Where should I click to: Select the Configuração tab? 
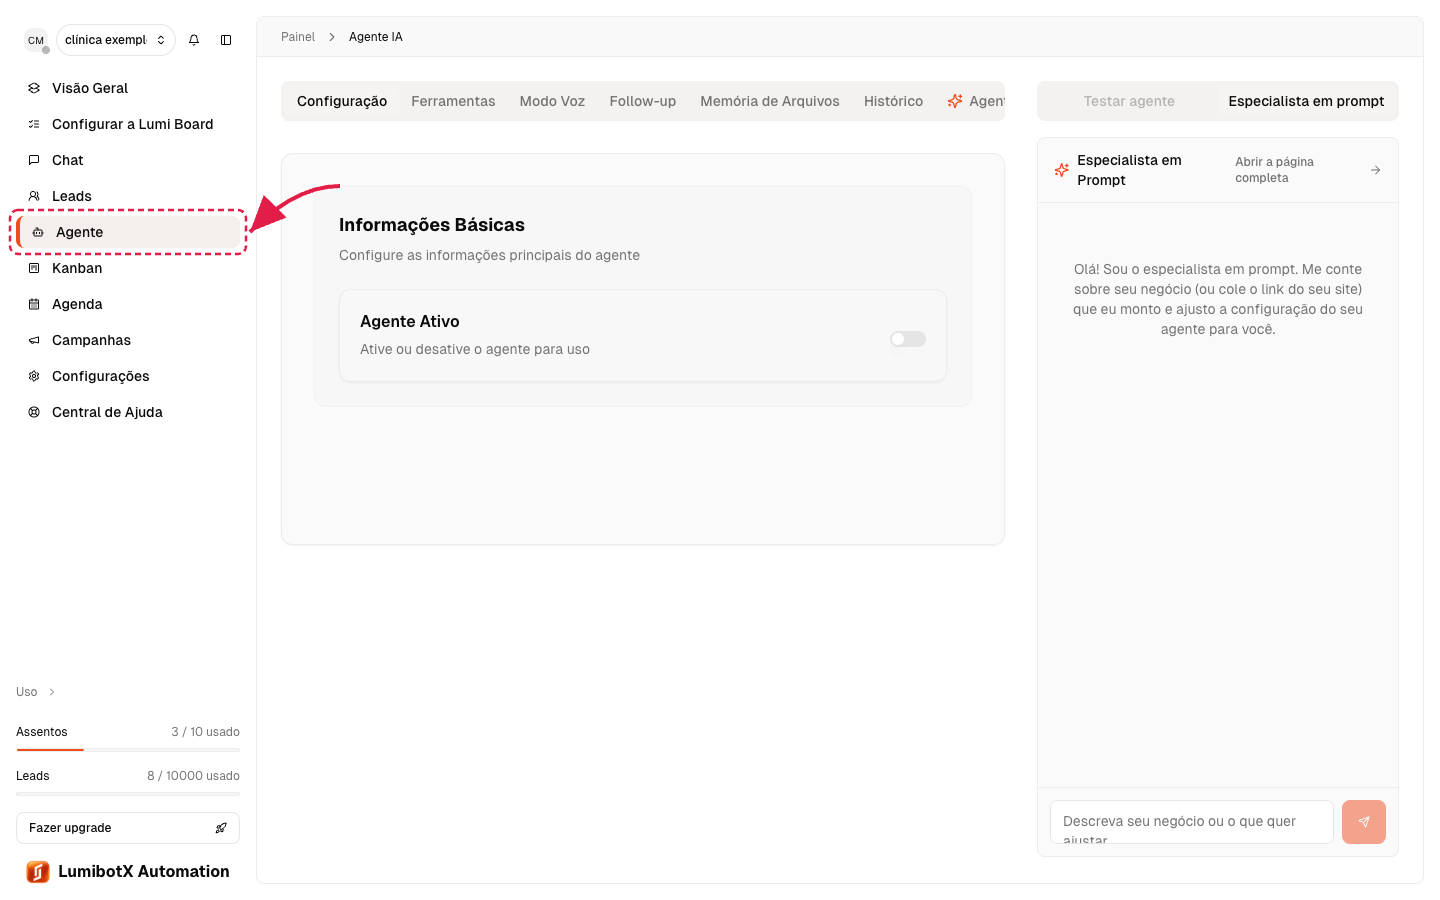pos(342,101)
